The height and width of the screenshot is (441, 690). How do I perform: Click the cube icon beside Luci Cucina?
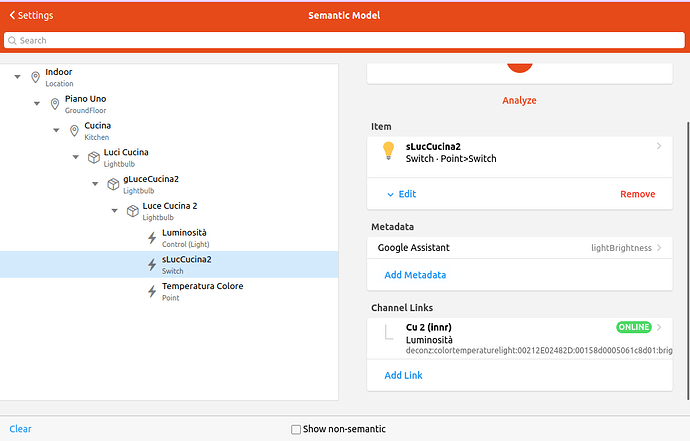coord(93,158)
